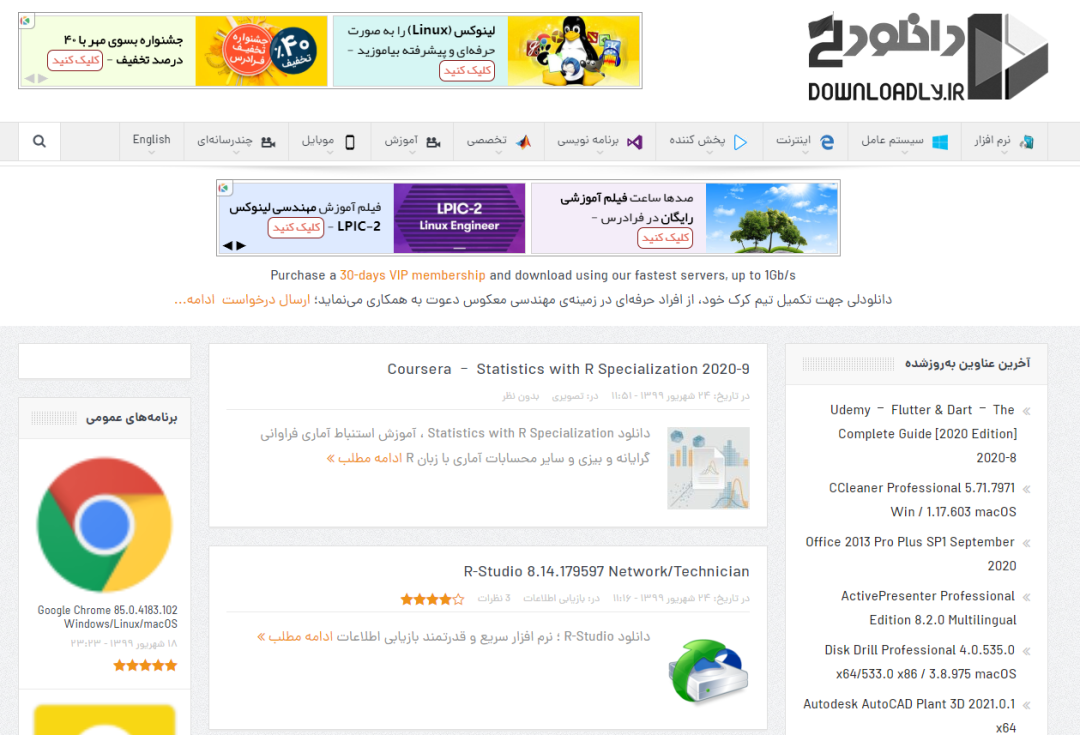
Task: Click the next arrow on the middle ad banner
Action: tap(241, 245)
